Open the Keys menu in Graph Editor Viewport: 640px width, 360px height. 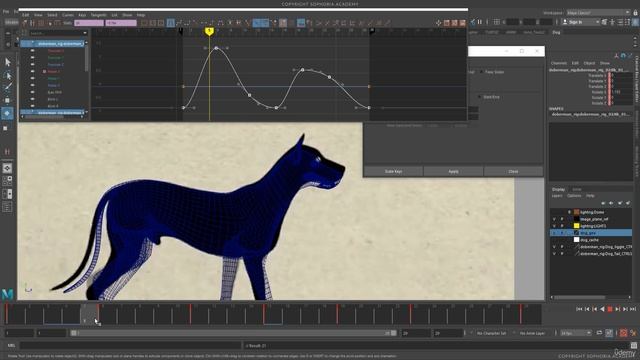82,15
